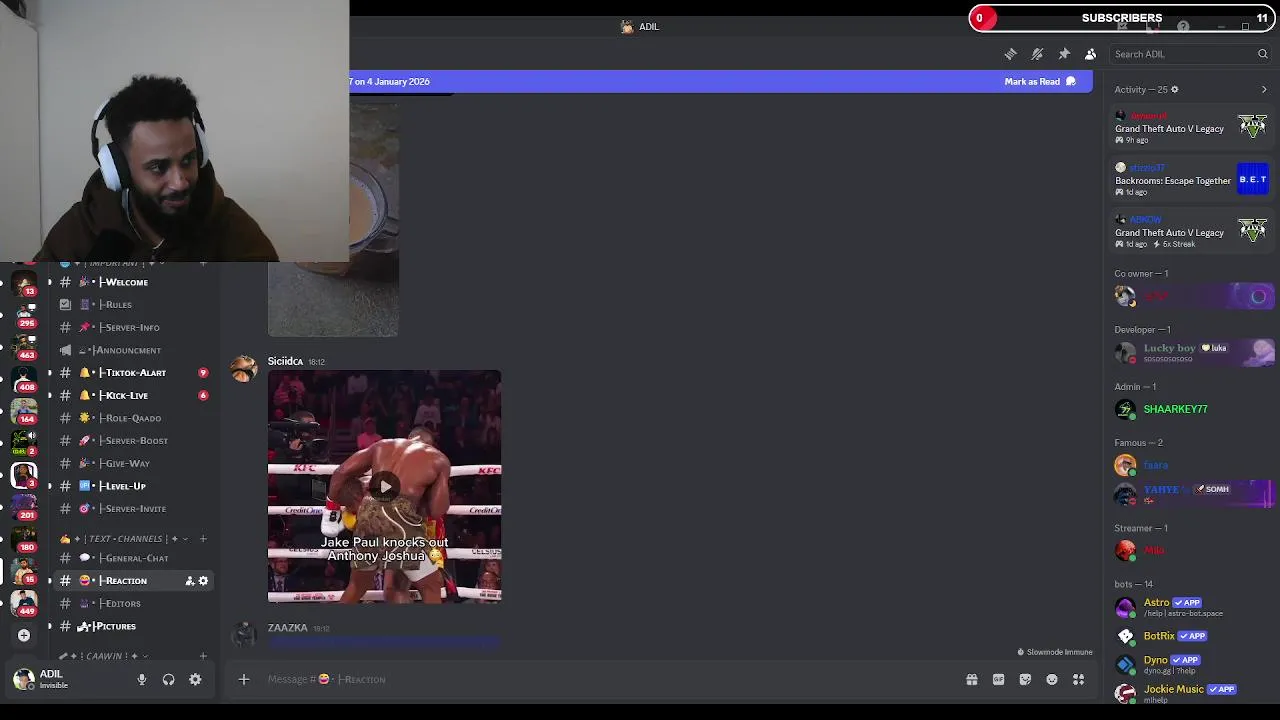Open the Welcome channel
1280x720 pixels.
tap(133, 282)
